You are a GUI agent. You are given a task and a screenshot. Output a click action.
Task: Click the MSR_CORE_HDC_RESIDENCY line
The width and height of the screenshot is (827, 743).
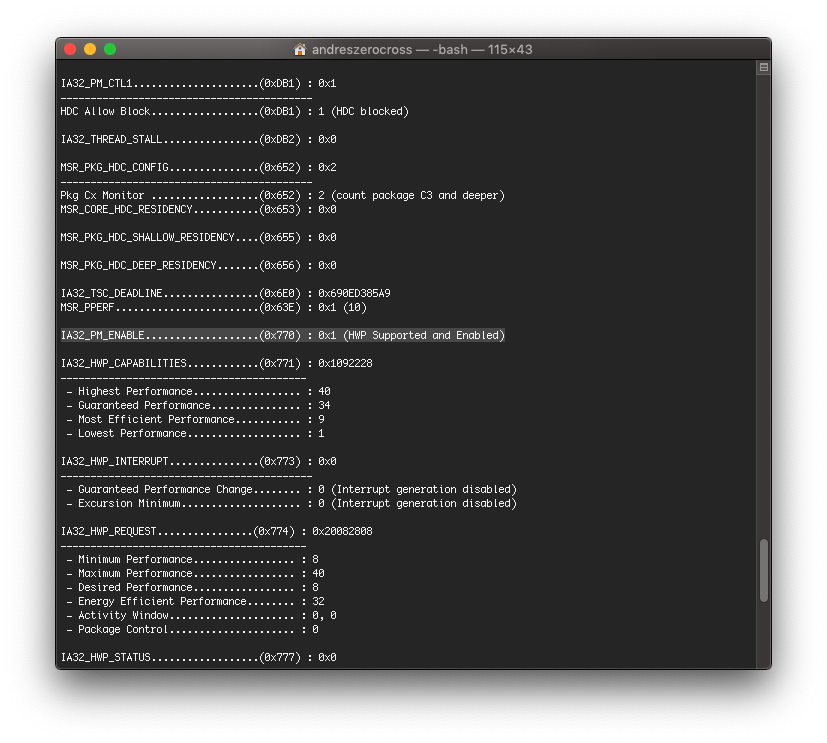tap(198, 209)
